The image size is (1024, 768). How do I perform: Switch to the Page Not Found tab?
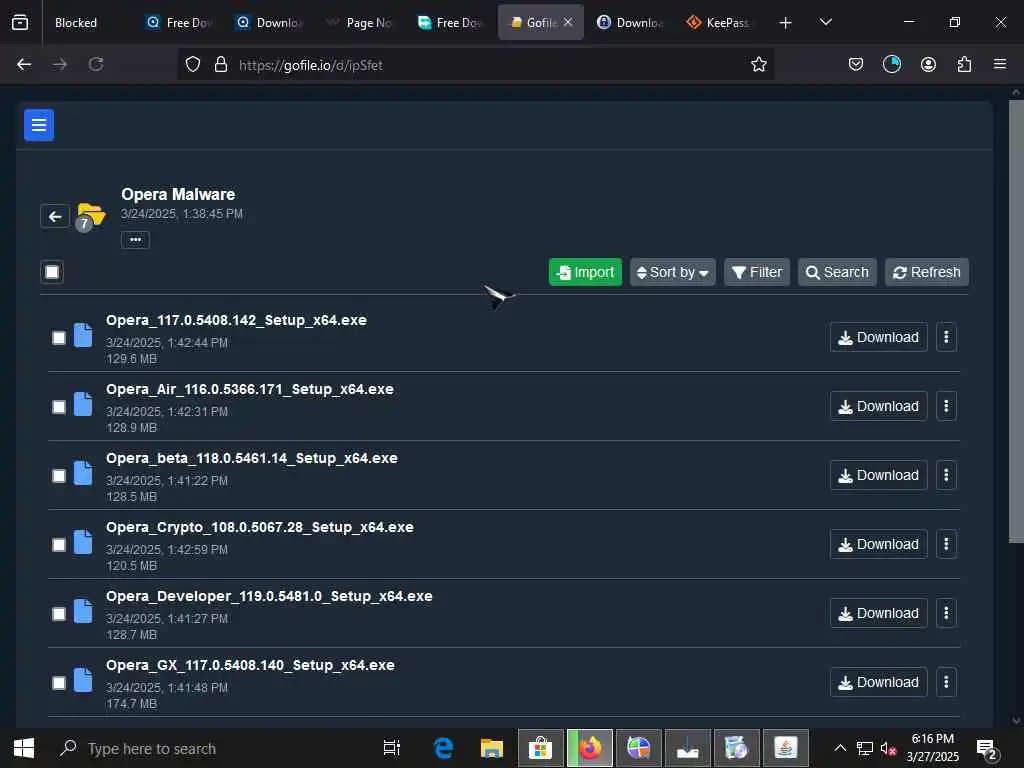pos(361,23)
